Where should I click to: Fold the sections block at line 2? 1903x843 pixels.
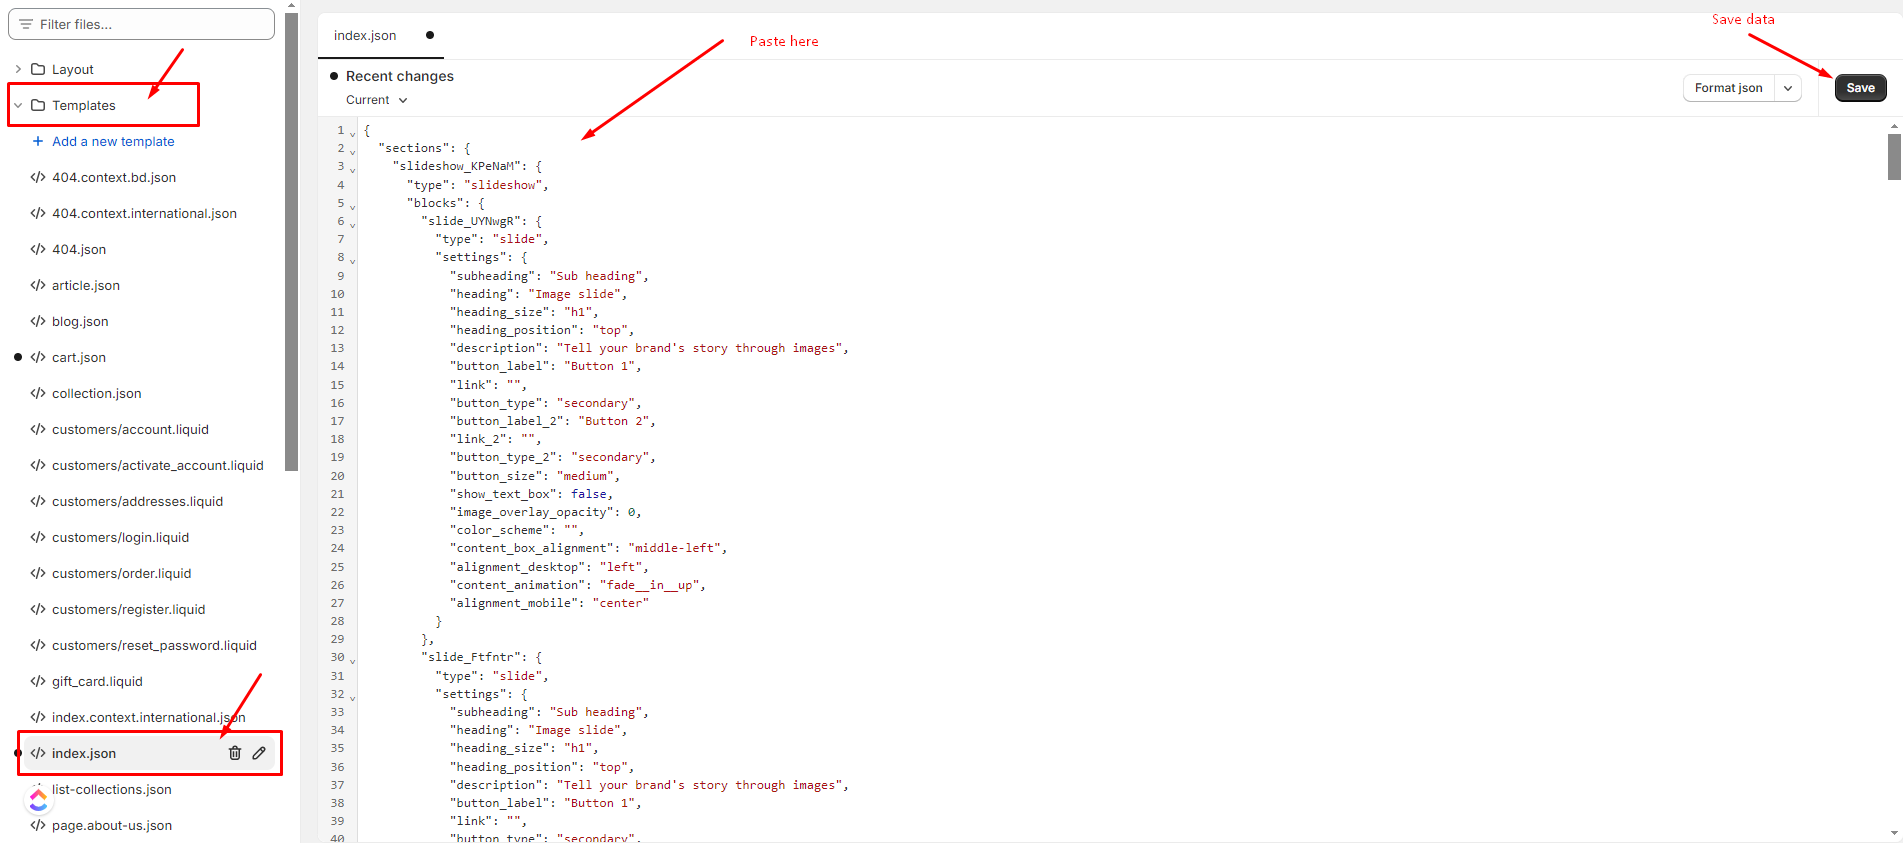352,151
